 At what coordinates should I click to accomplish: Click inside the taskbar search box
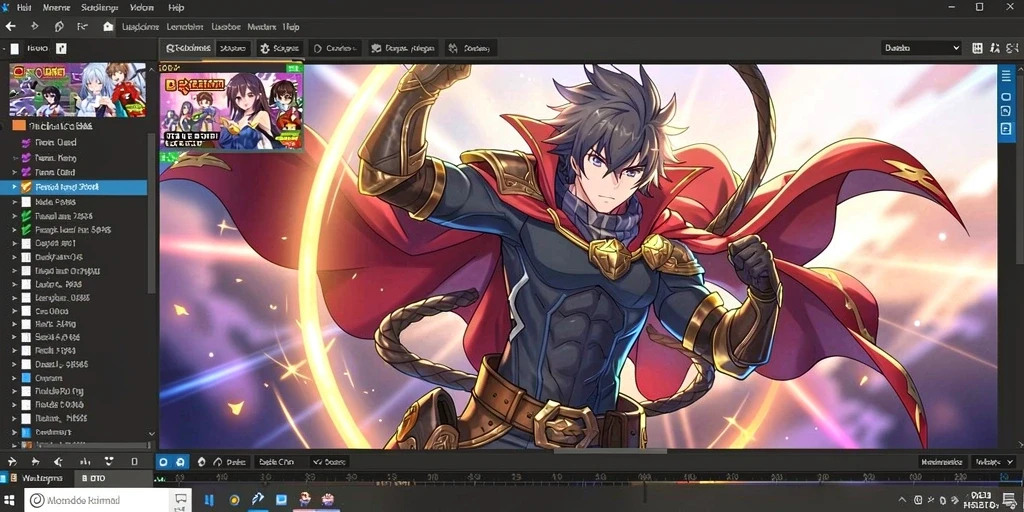click(99, 501)
